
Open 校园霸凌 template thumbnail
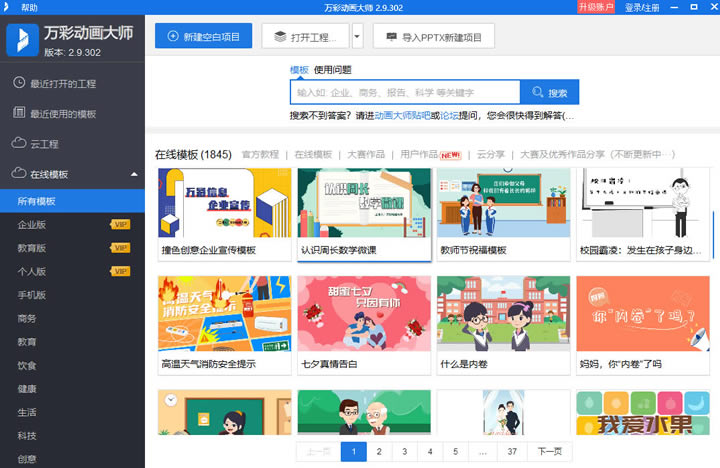click(x=643, y=203)
